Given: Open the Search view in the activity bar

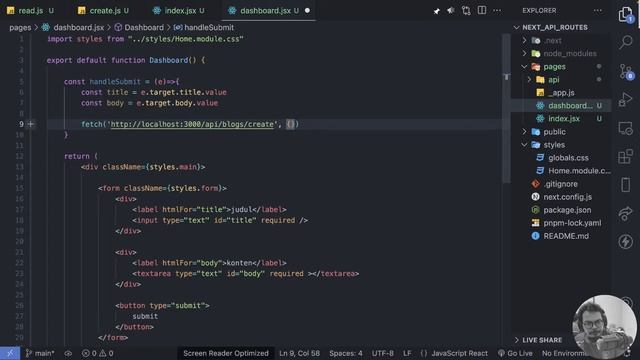Looking at the screenshot, I should [625, 42].
